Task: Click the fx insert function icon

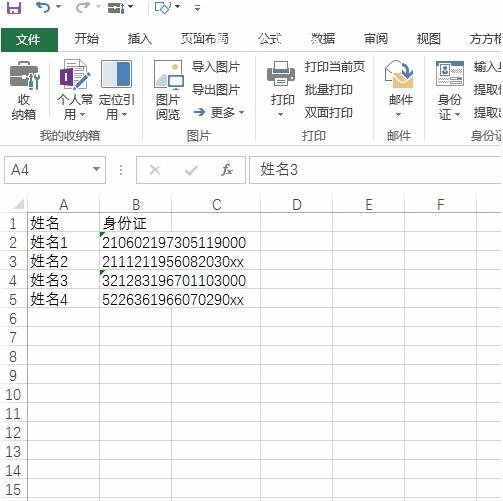Action: click(227, 170)
